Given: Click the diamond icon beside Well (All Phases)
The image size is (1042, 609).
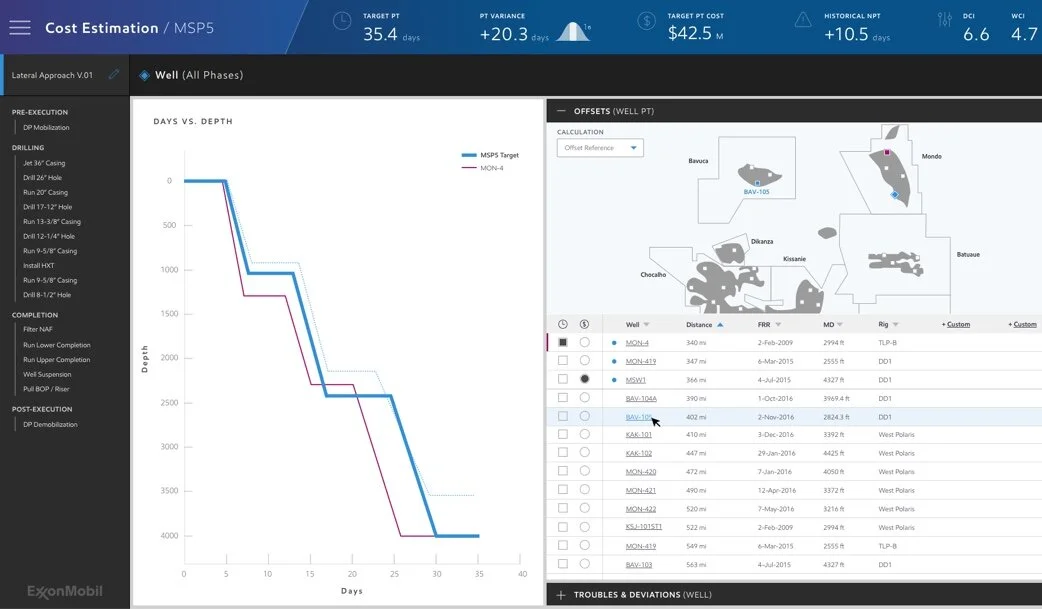Looking at the screenshot, I should pos(144,75).
